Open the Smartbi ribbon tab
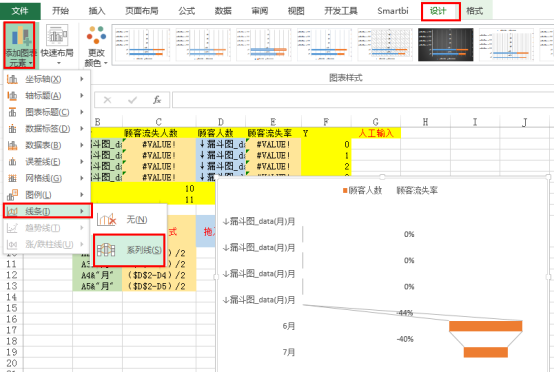The height and width of the screenshot is (372, 554). (393, 11)
